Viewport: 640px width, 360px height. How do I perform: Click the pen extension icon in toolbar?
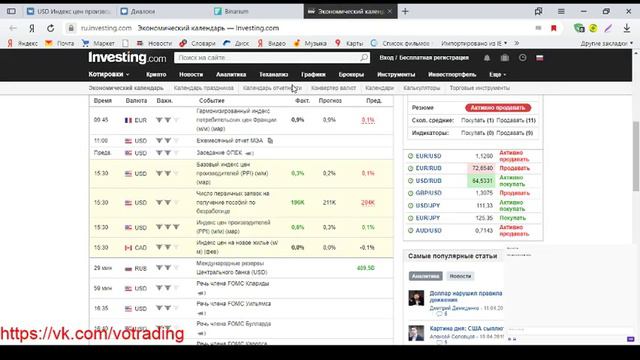[608, 28]
